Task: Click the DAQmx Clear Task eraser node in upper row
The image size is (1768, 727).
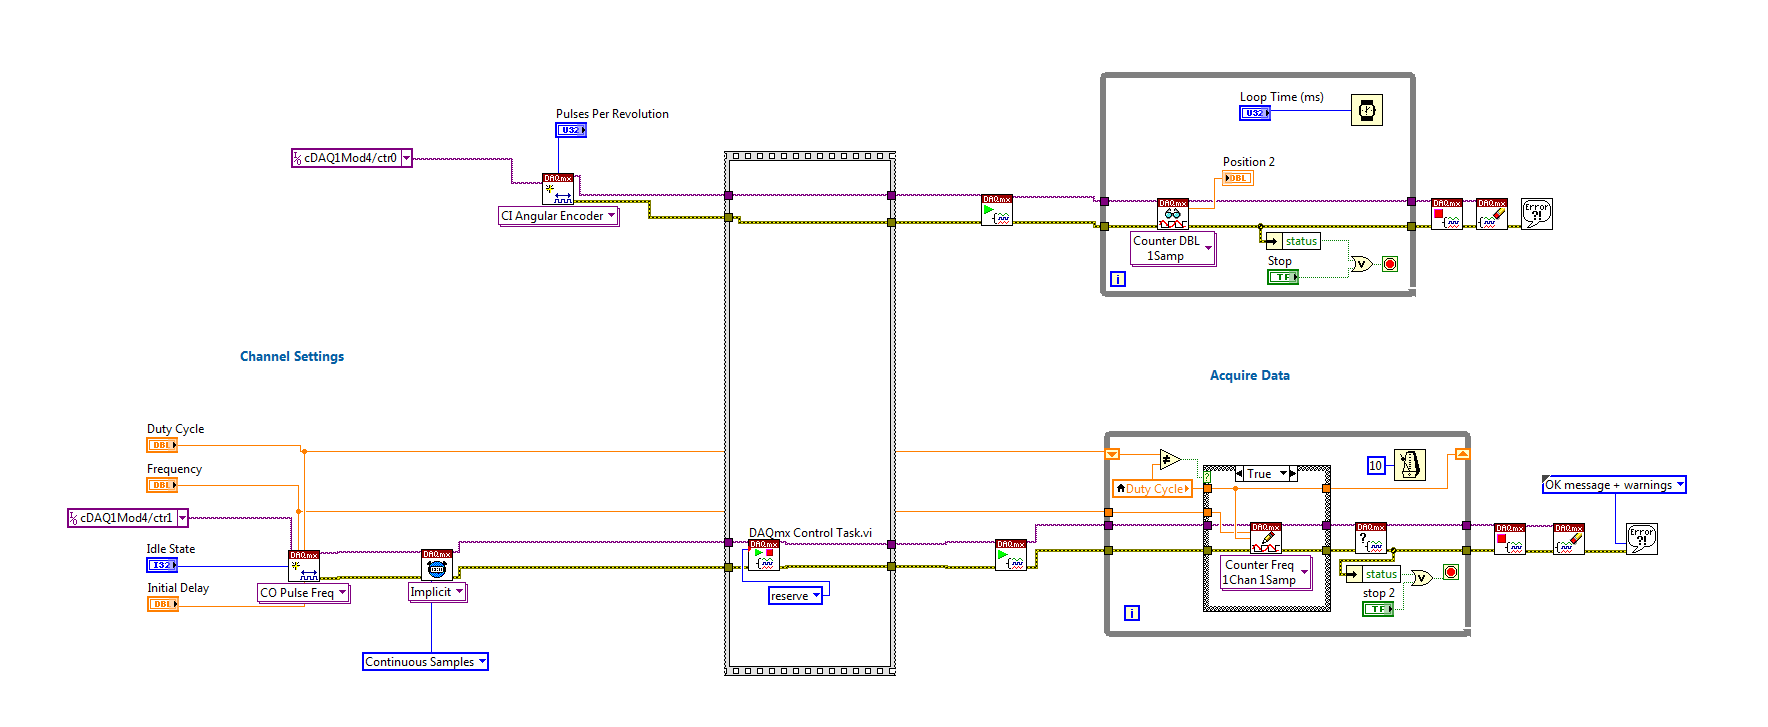Action: [1492, 214]
